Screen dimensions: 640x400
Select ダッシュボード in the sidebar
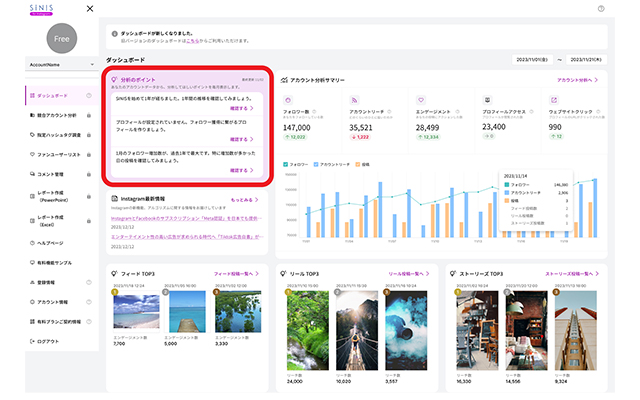coord(61,96)
